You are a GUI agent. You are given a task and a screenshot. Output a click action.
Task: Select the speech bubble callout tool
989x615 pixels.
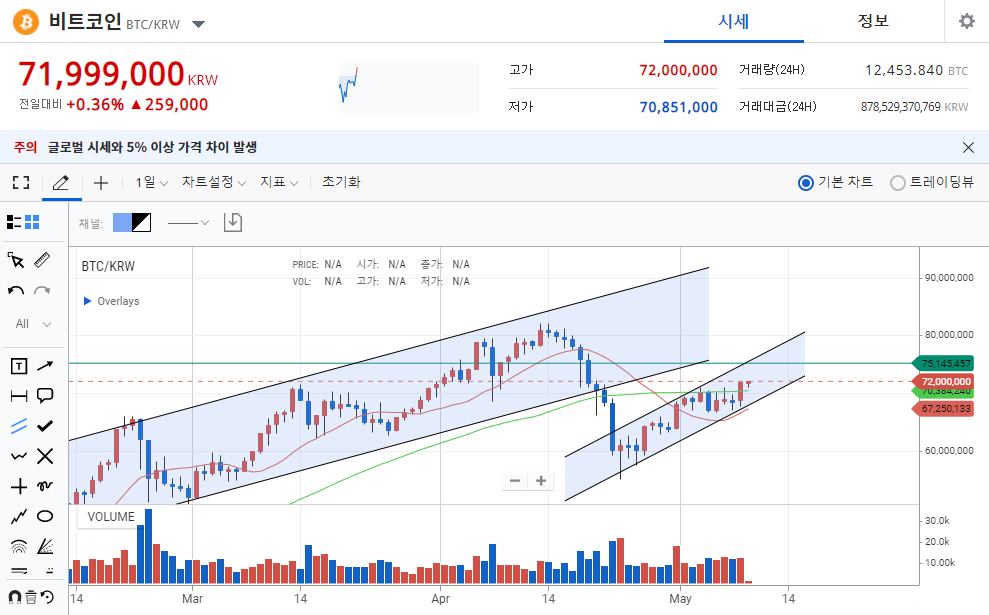tap(45, 396)
